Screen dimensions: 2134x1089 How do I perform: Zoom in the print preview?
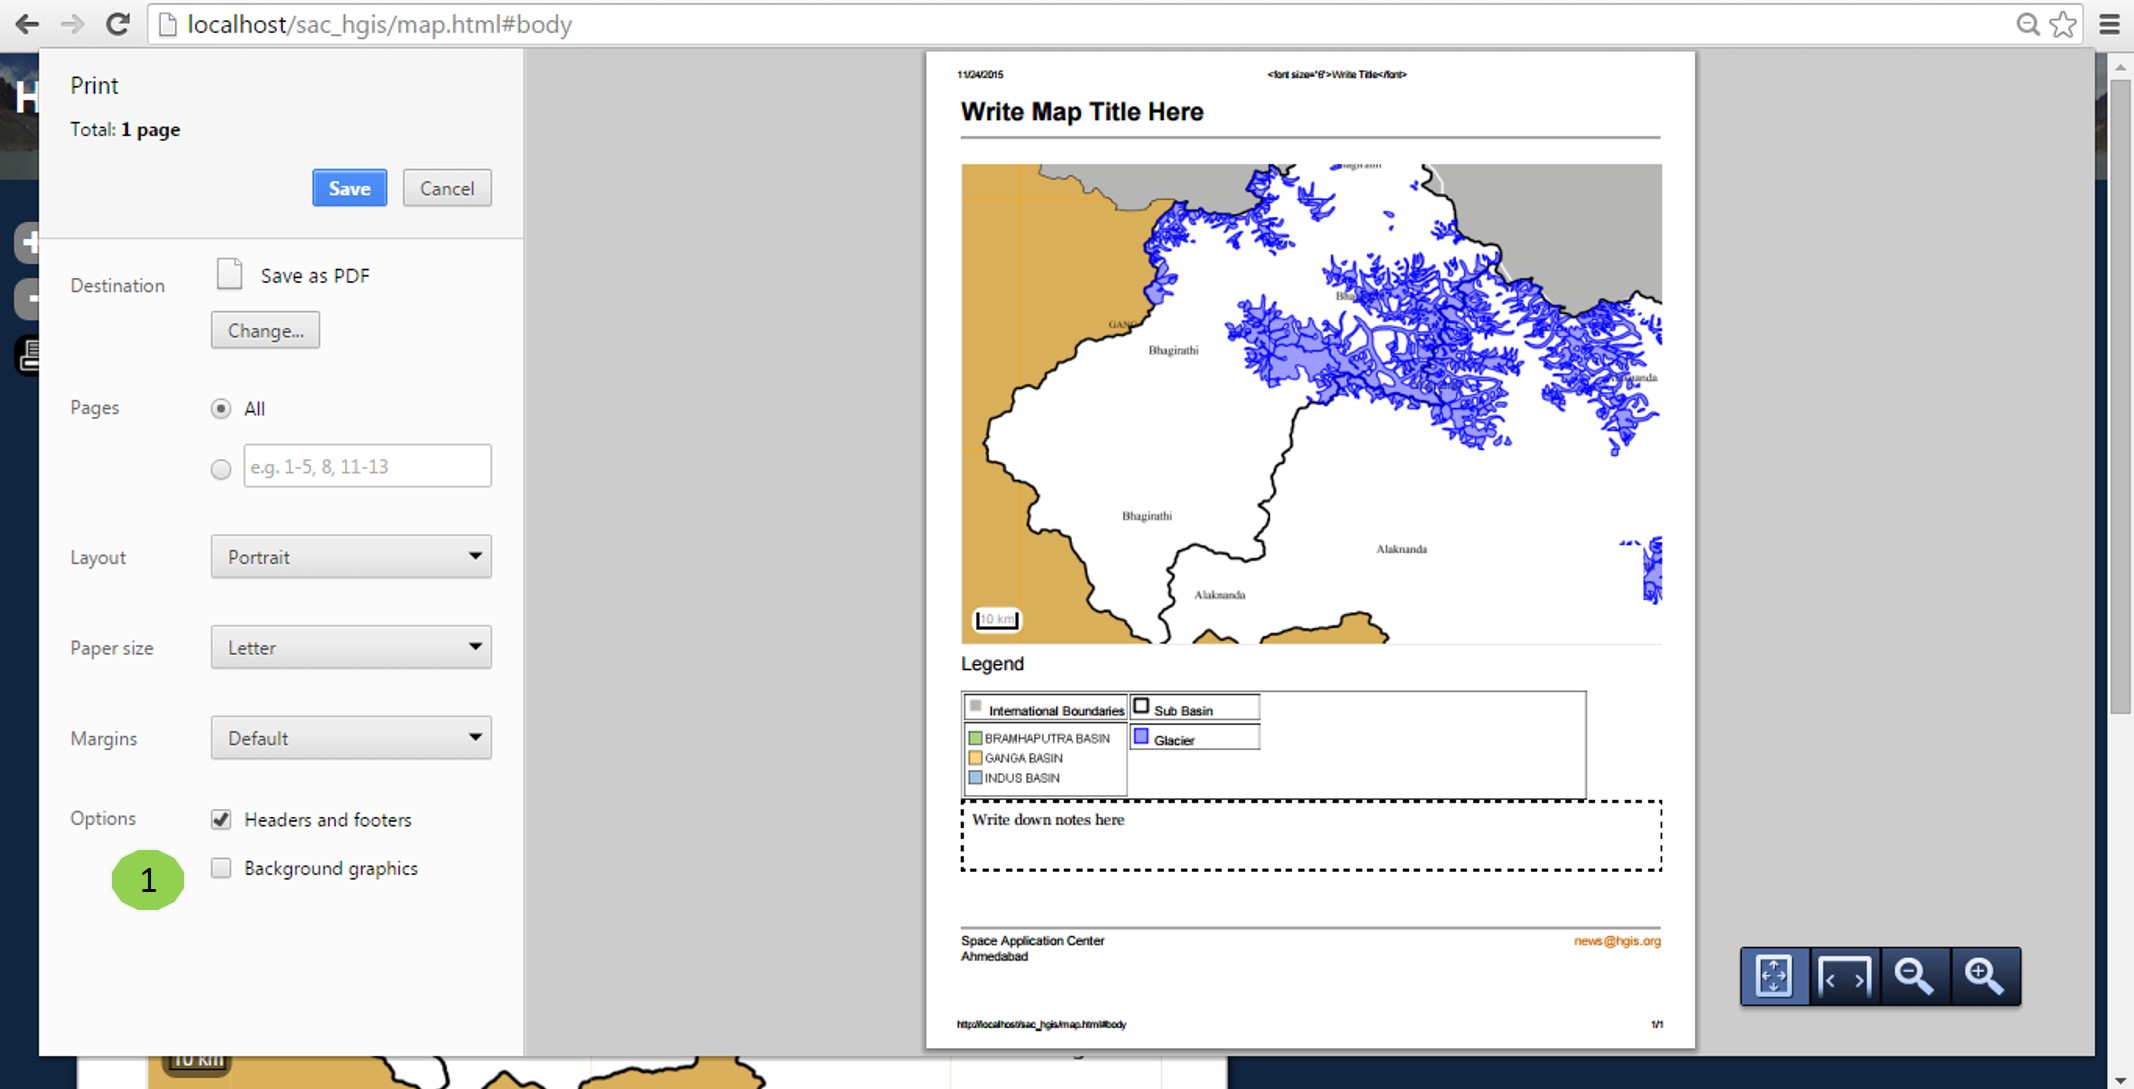click(1985, 976)
